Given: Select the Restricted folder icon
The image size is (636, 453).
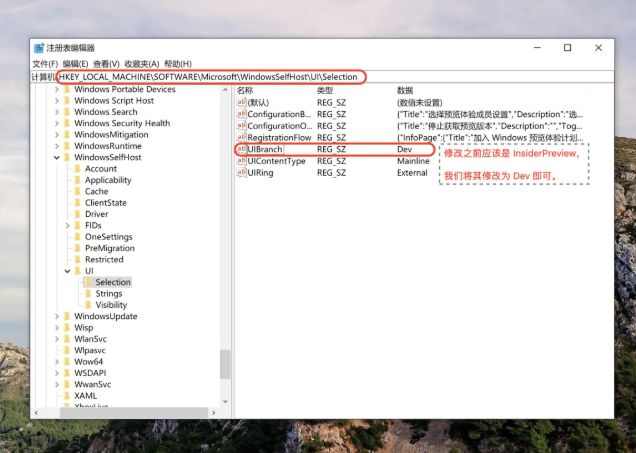Looking at the screenshot, I should (78, 260).
